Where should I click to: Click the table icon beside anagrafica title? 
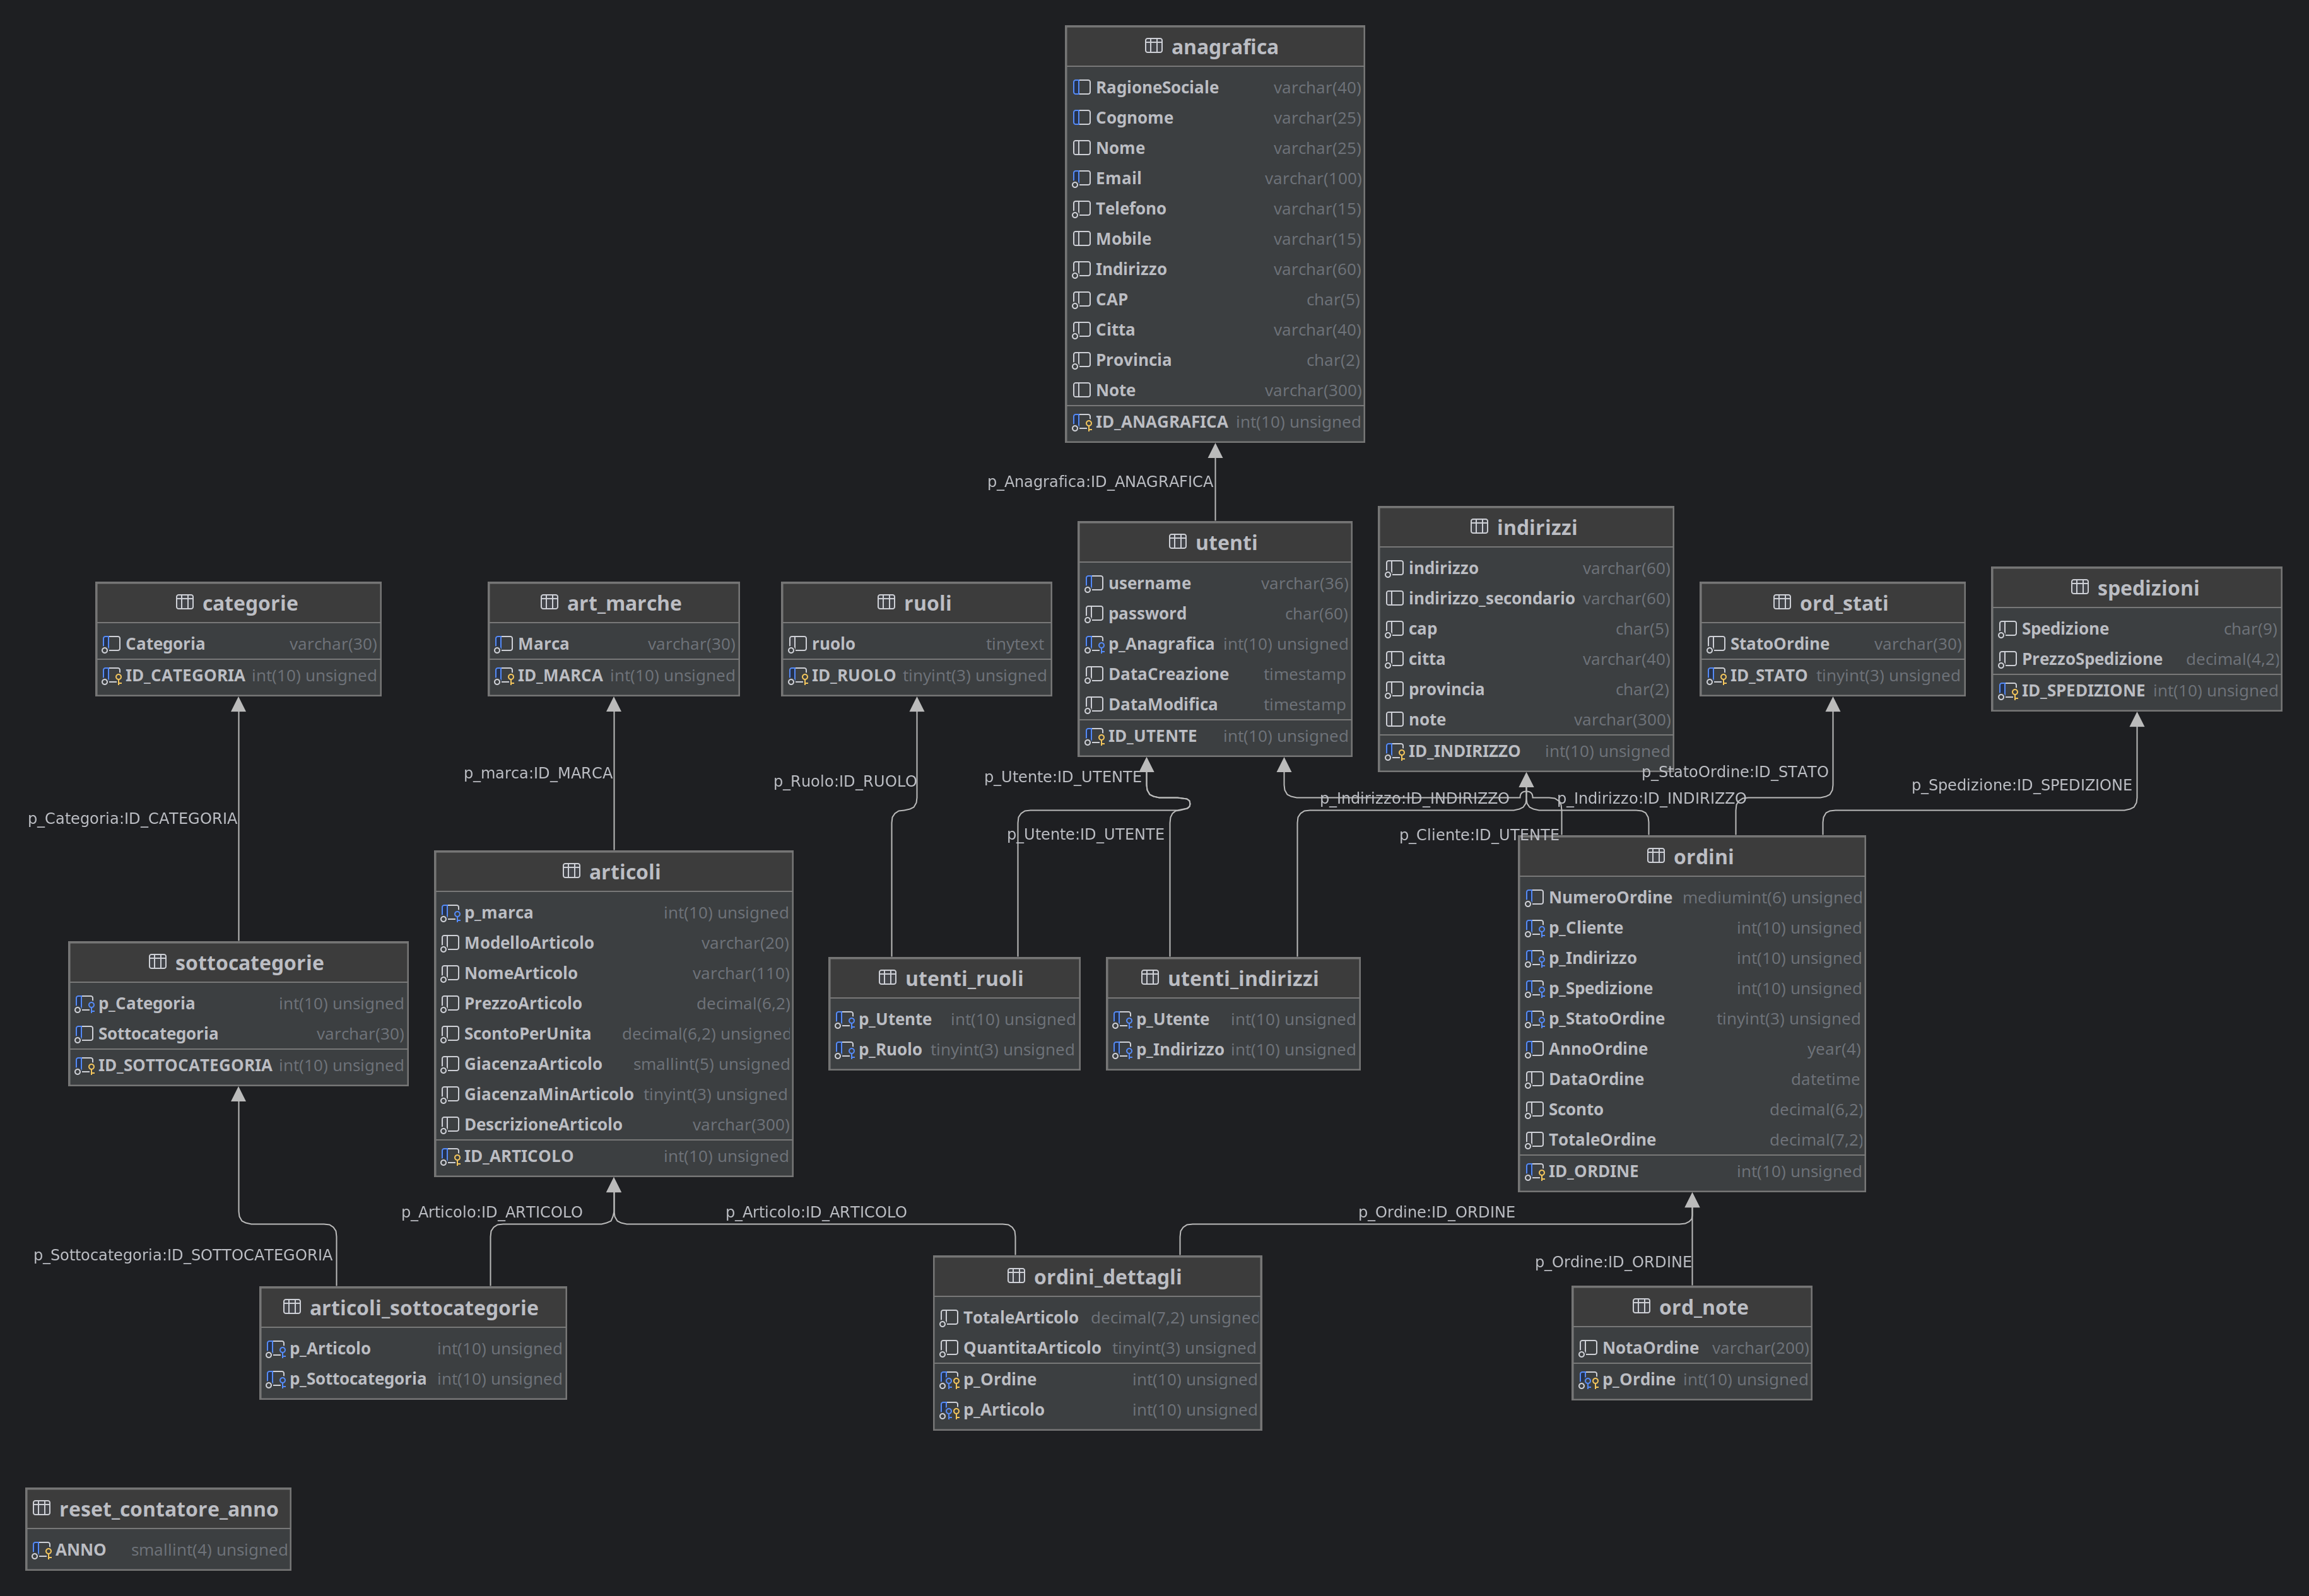coord(1153,46)
